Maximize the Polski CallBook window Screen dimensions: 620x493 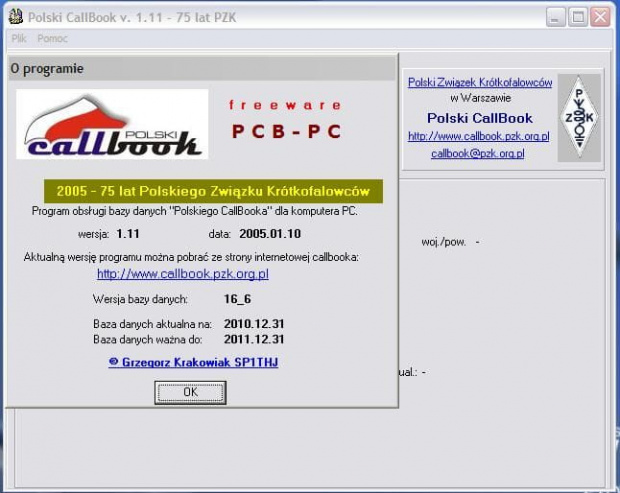(x=578, y=17)
